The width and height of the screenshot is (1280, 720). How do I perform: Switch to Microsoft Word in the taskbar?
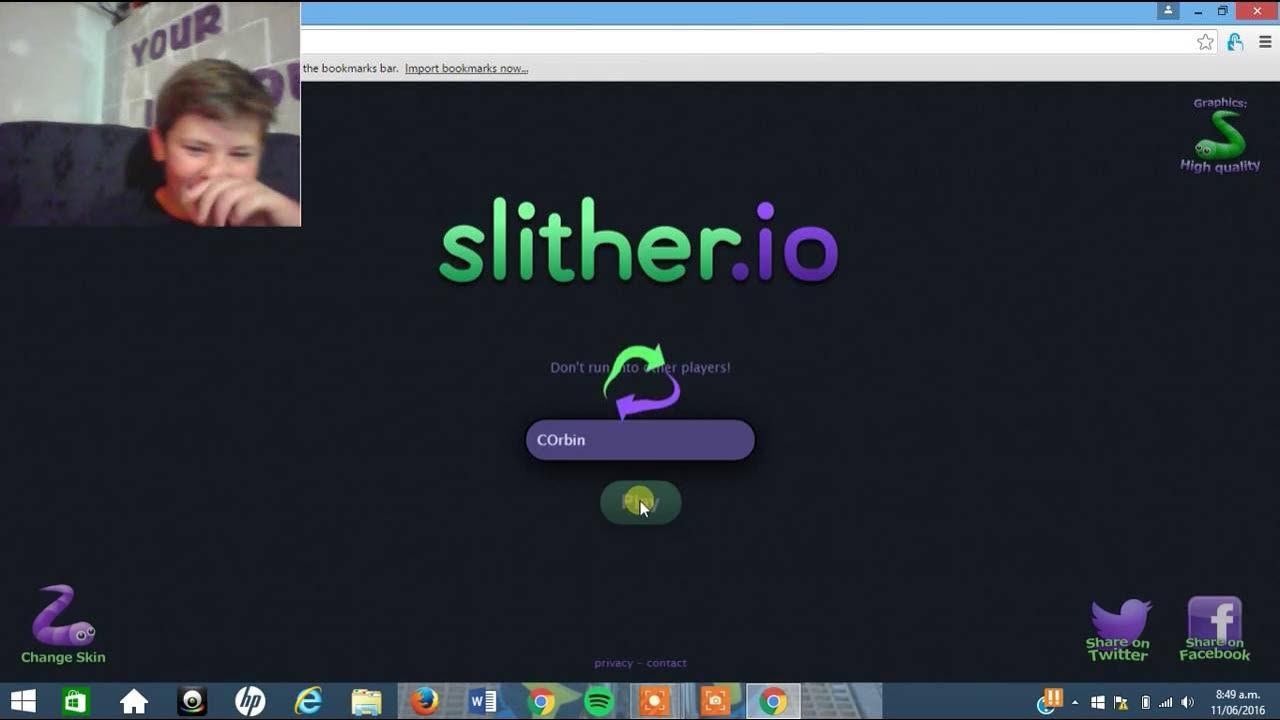483,702
